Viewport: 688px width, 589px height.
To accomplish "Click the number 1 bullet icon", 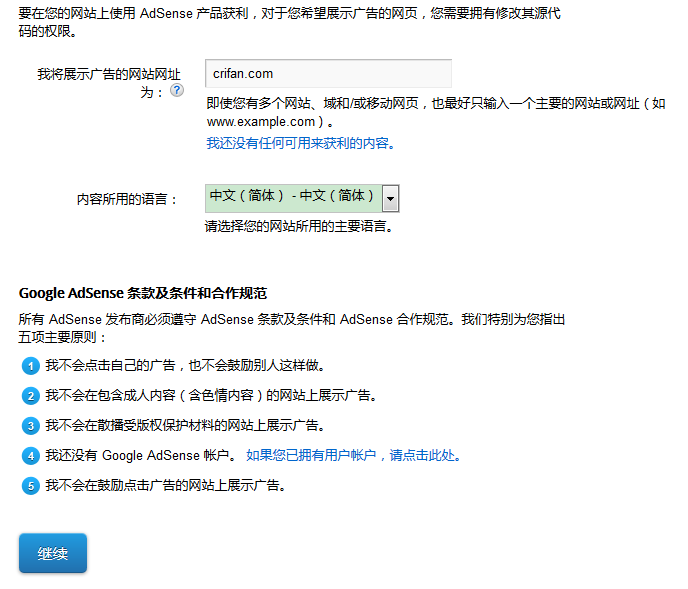I will tap(32, 366).
